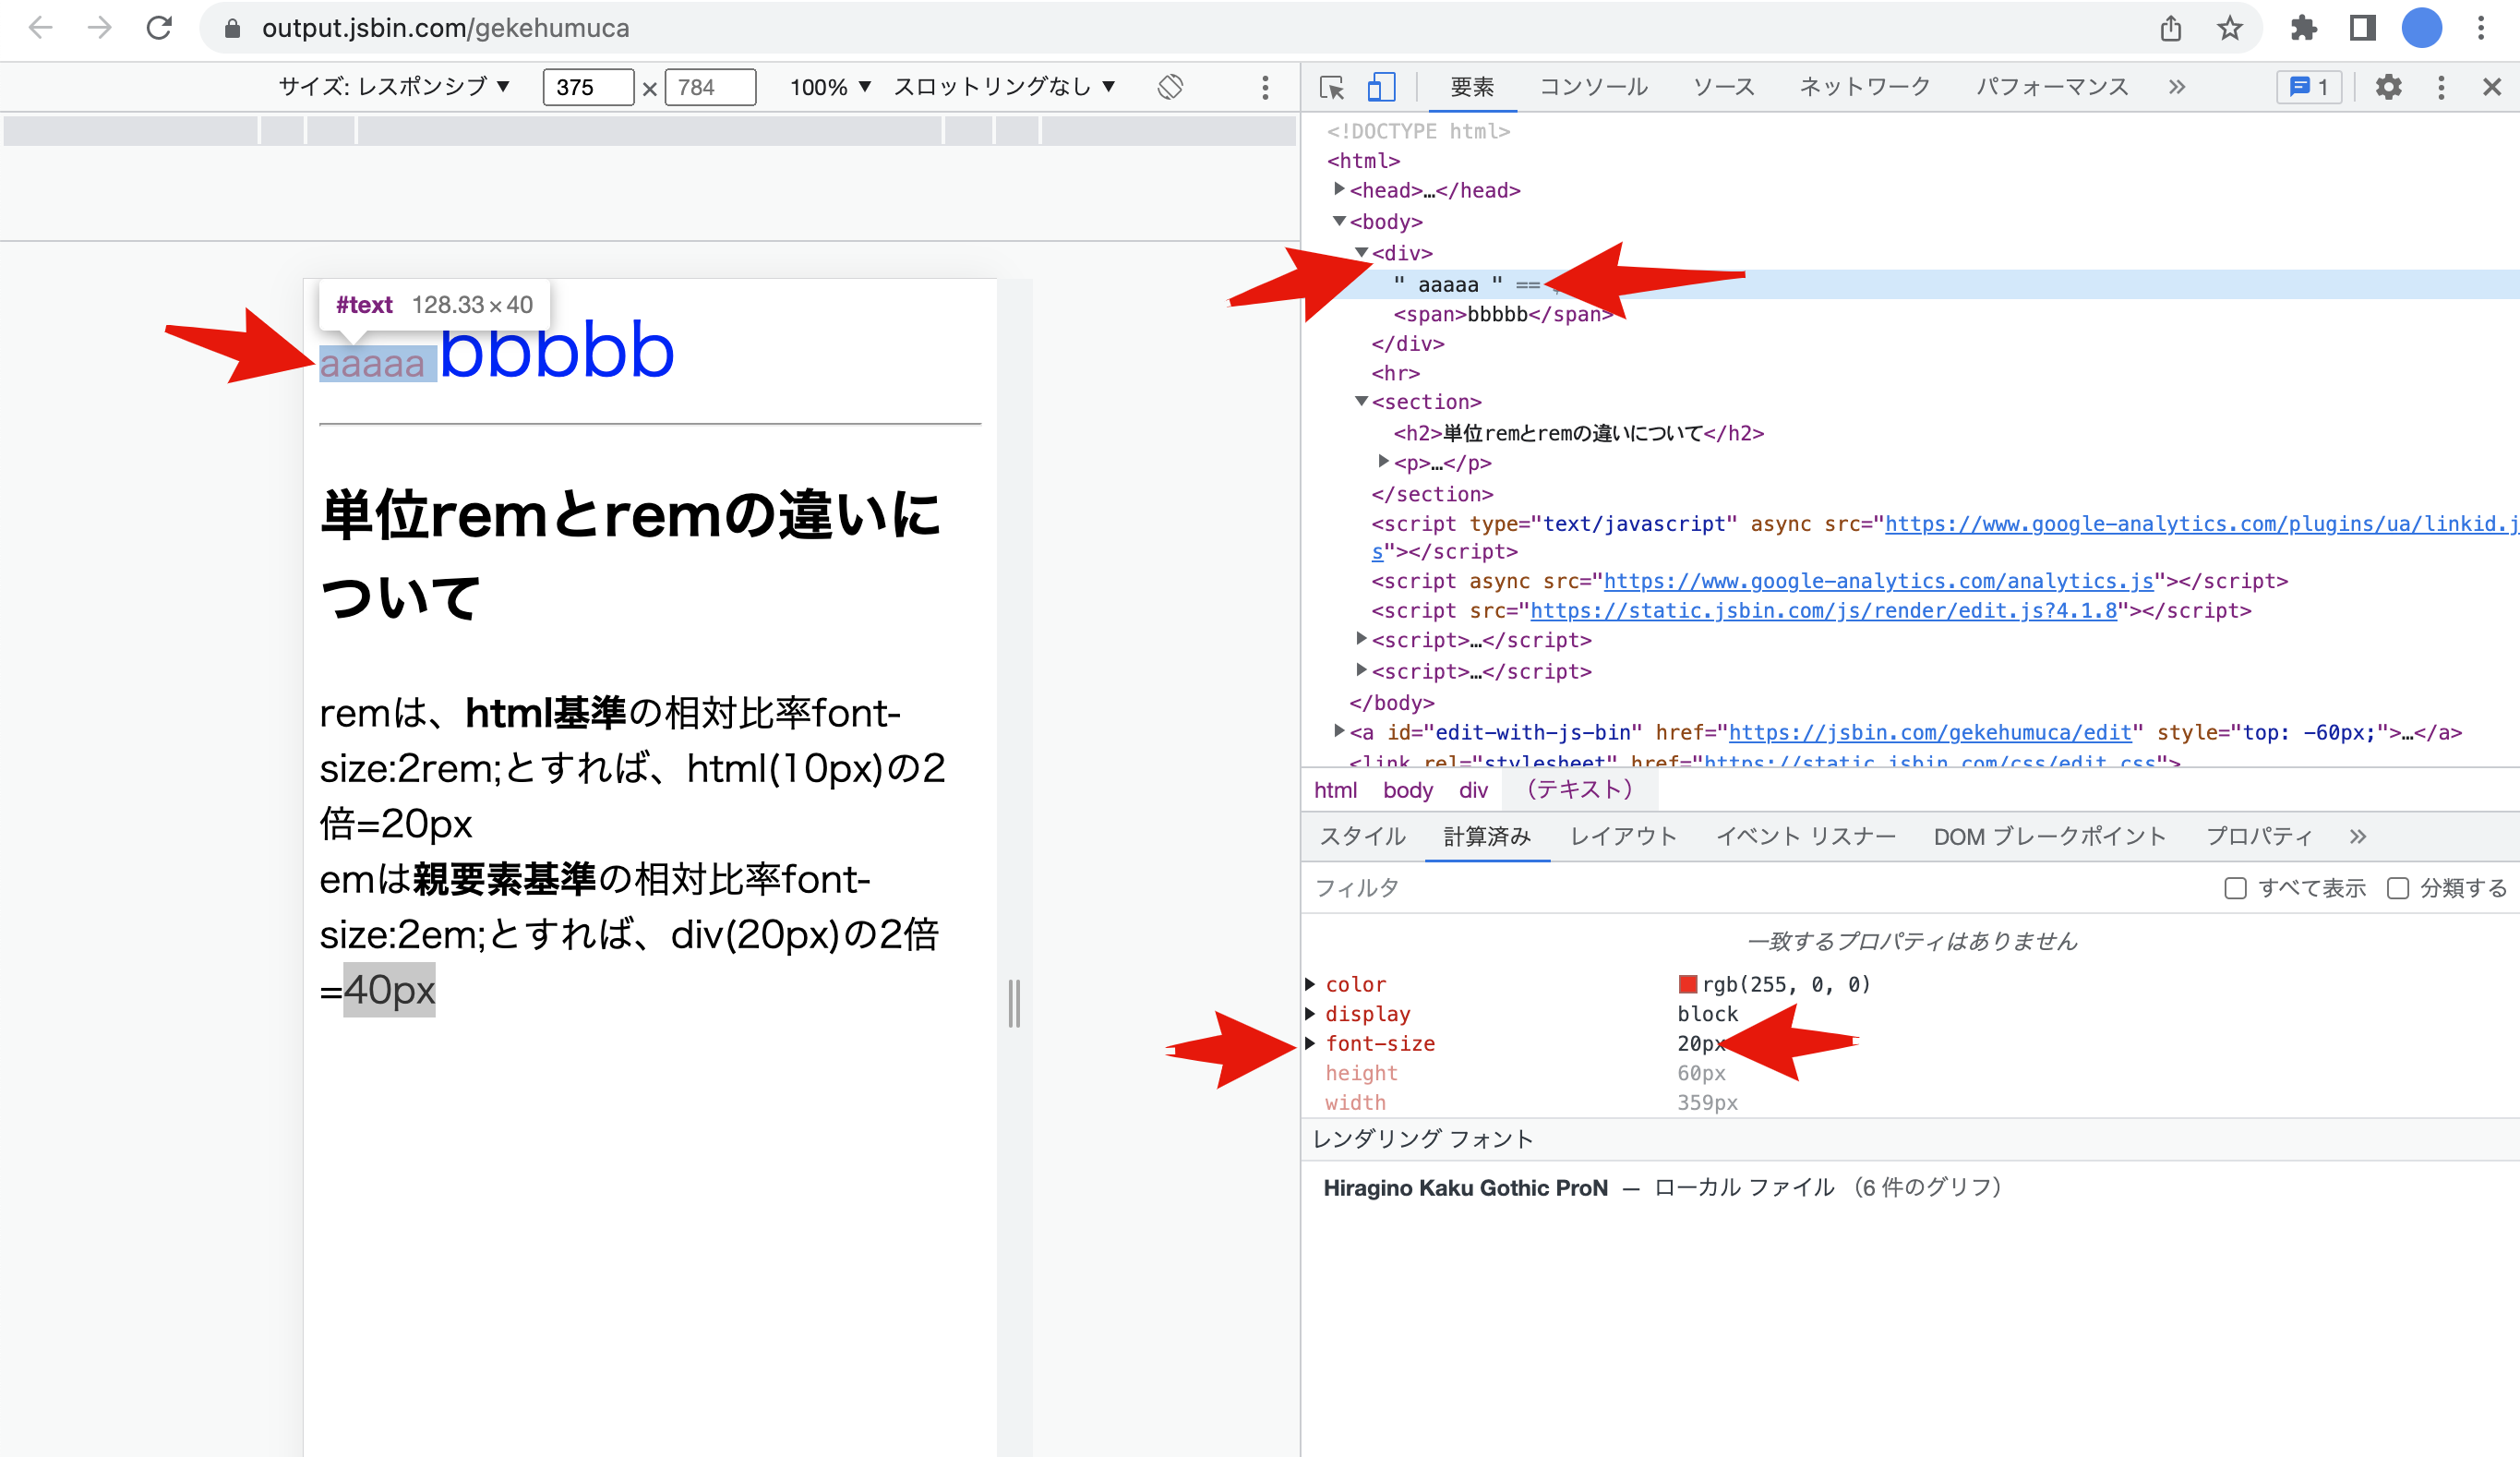Collapse the div element node
Viewport: 2520px width, 1457px height.
[x=1361, y=252]
